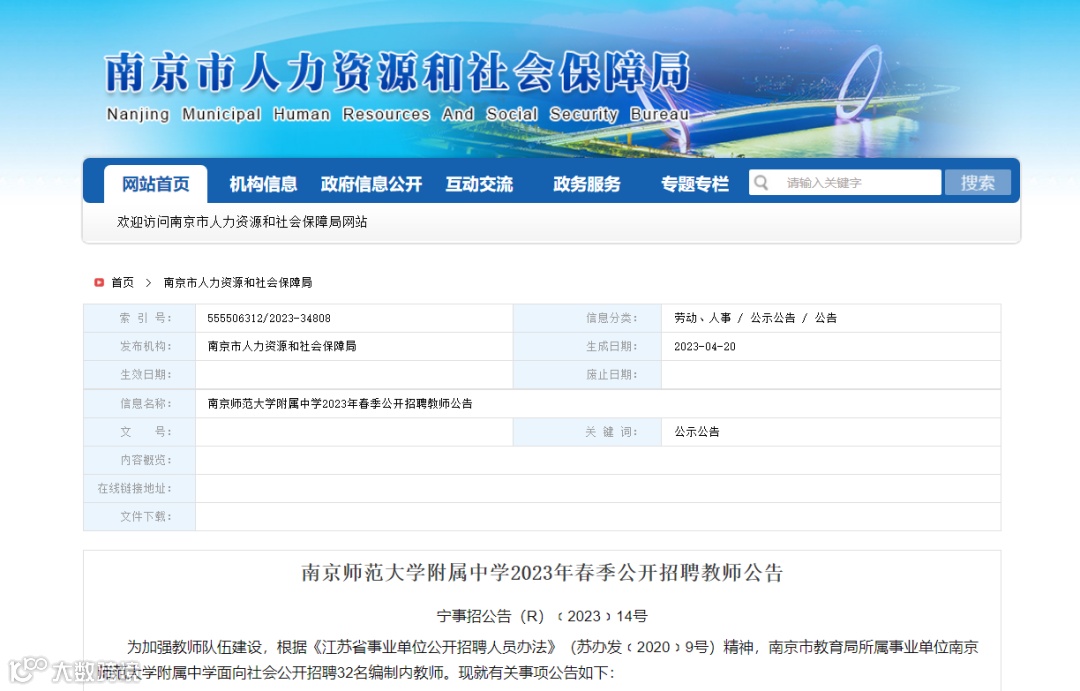
Task: Open 专题专栏 navigation item
Action: 695,184
